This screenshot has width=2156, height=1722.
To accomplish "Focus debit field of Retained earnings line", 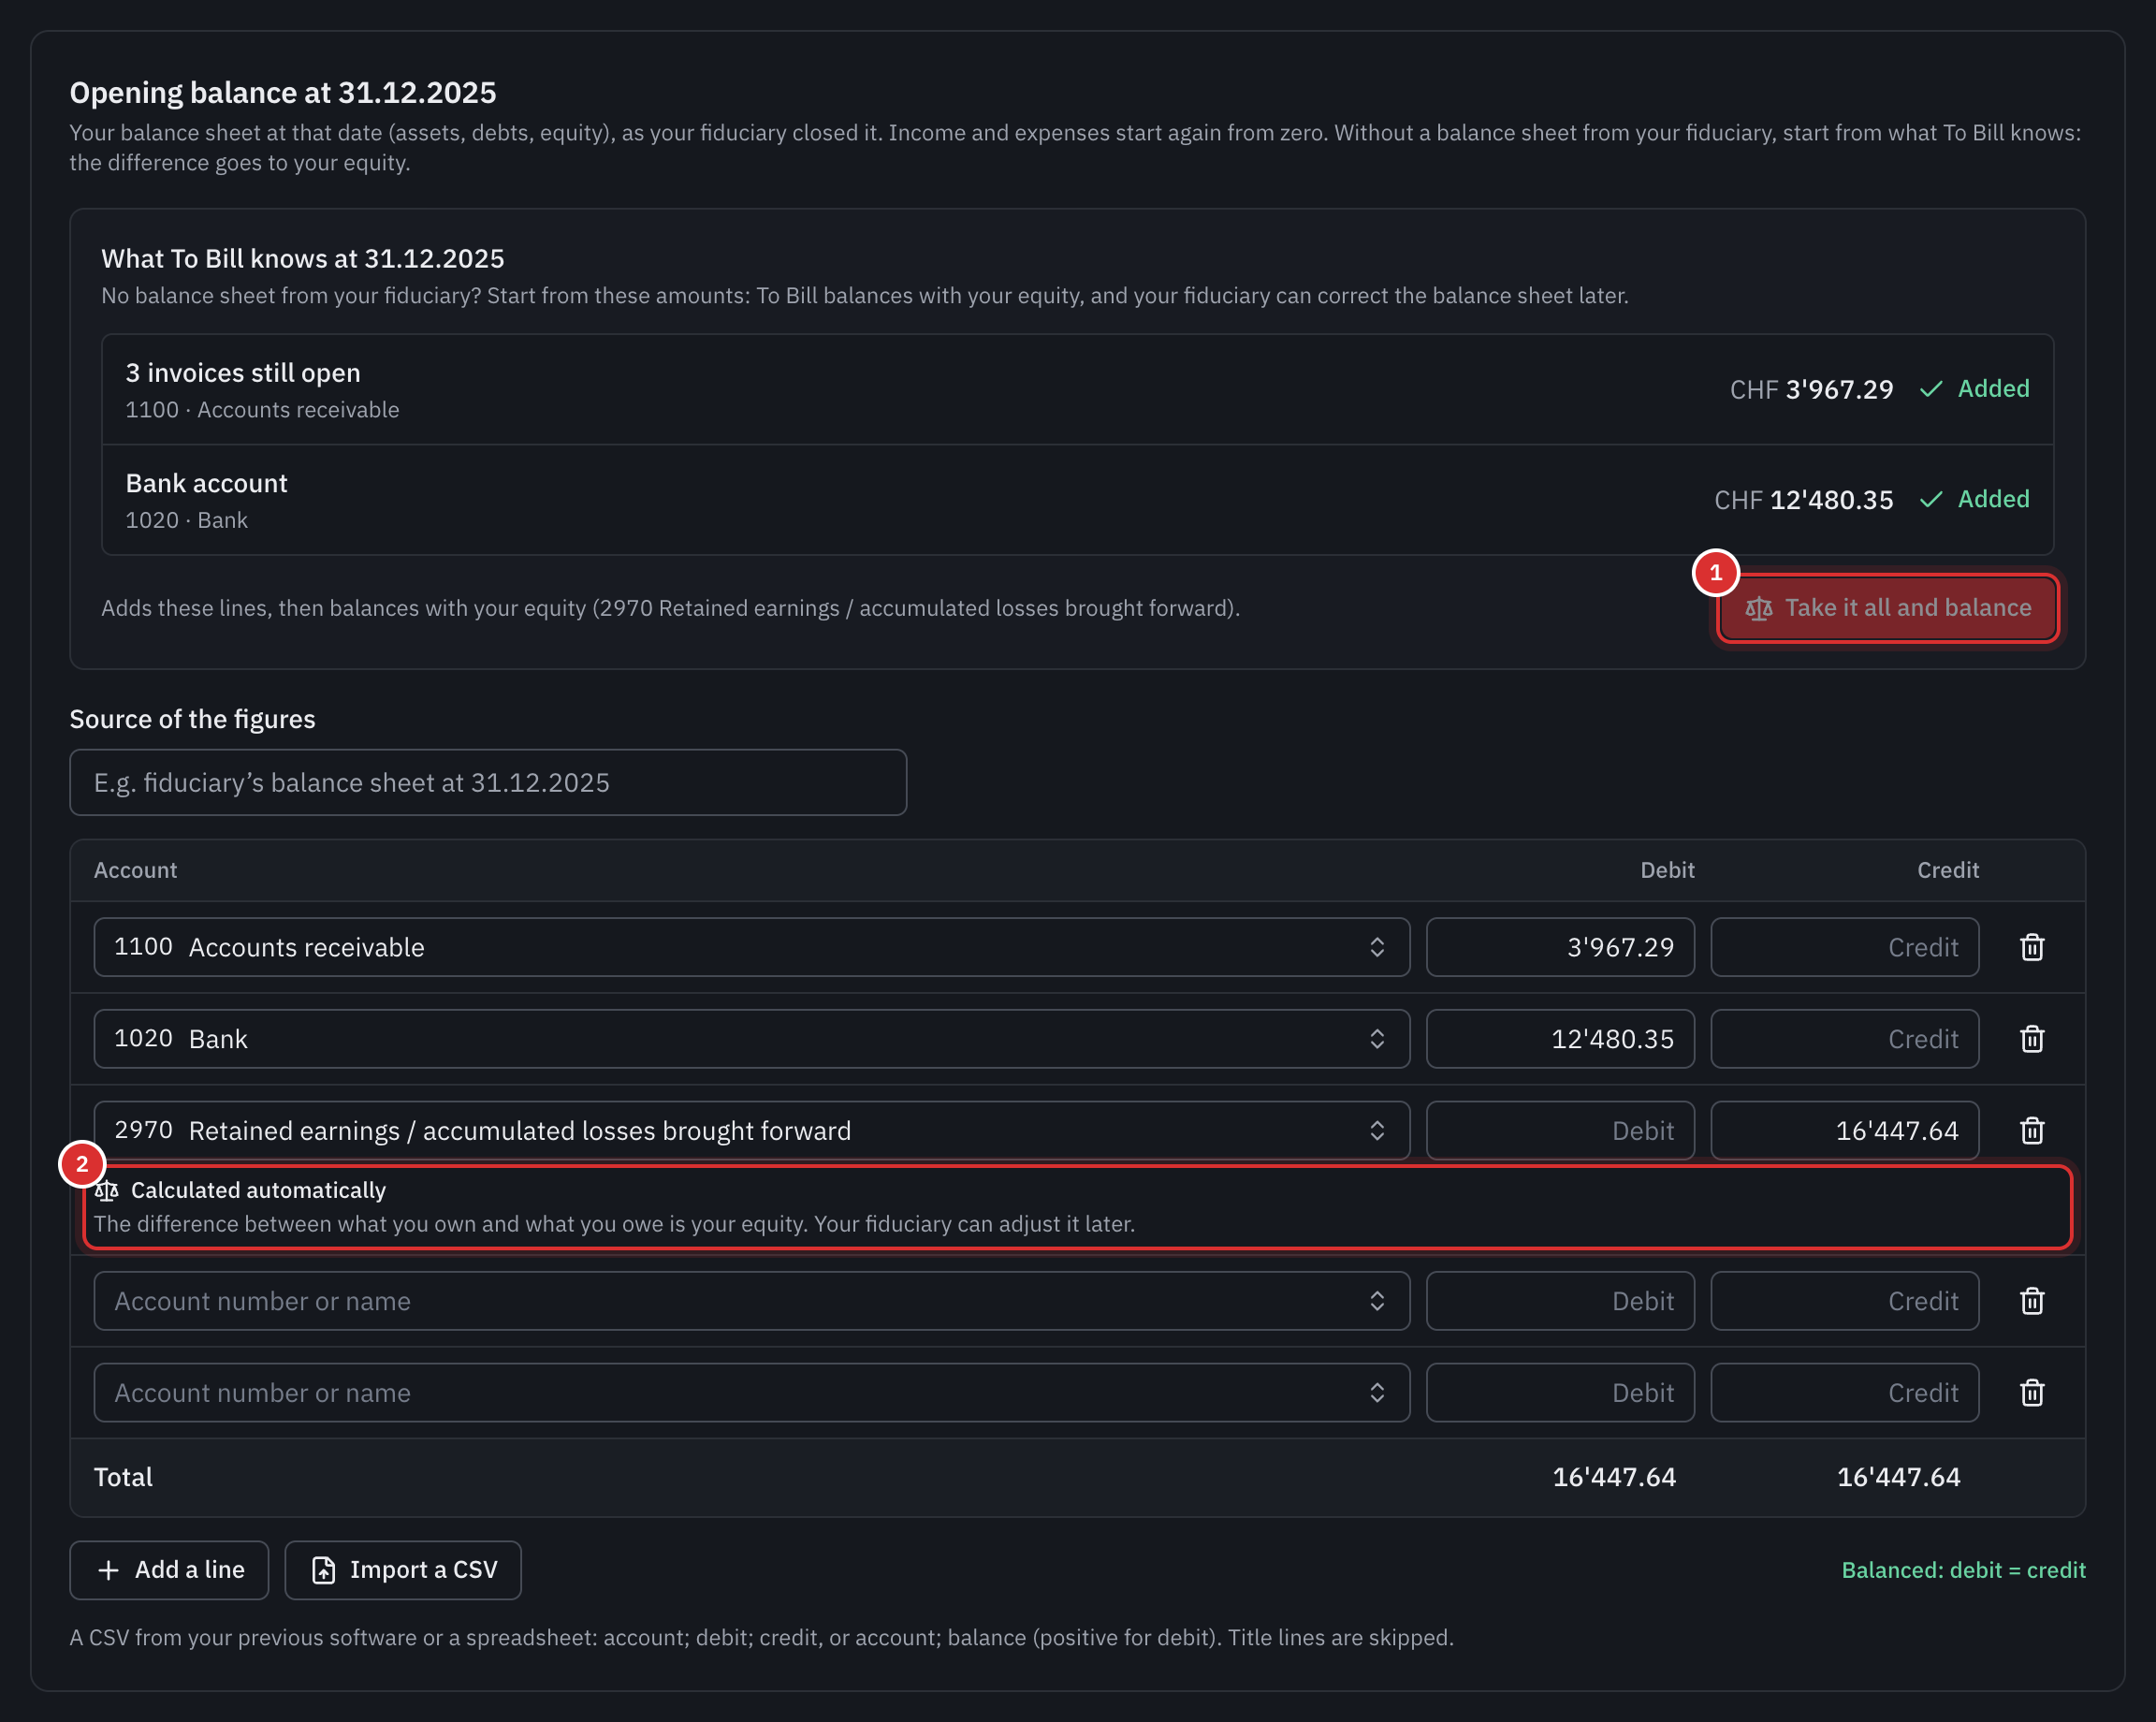I will pos(1560,1131).
